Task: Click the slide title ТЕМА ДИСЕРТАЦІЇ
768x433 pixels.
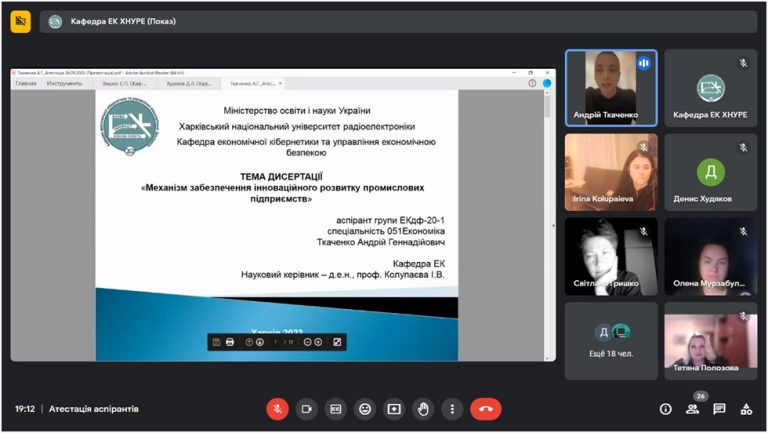Action: pos(281,176)
